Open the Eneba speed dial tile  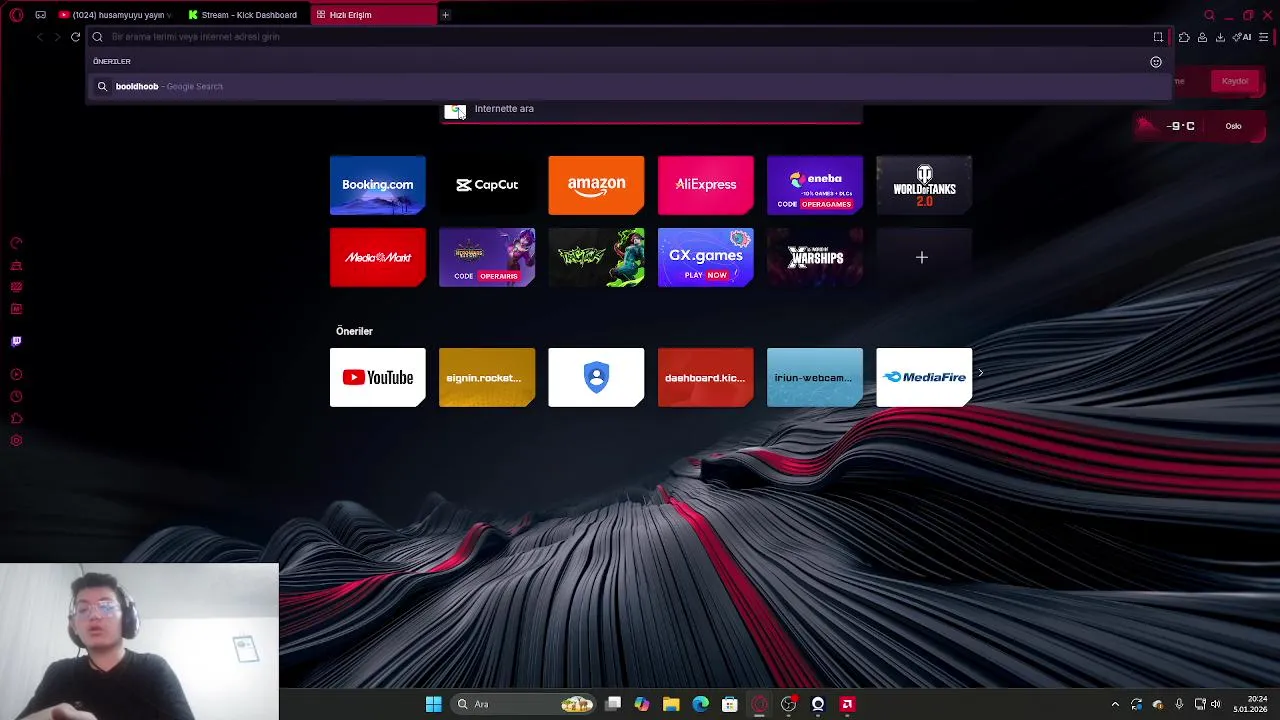click(x=815, y=185)
